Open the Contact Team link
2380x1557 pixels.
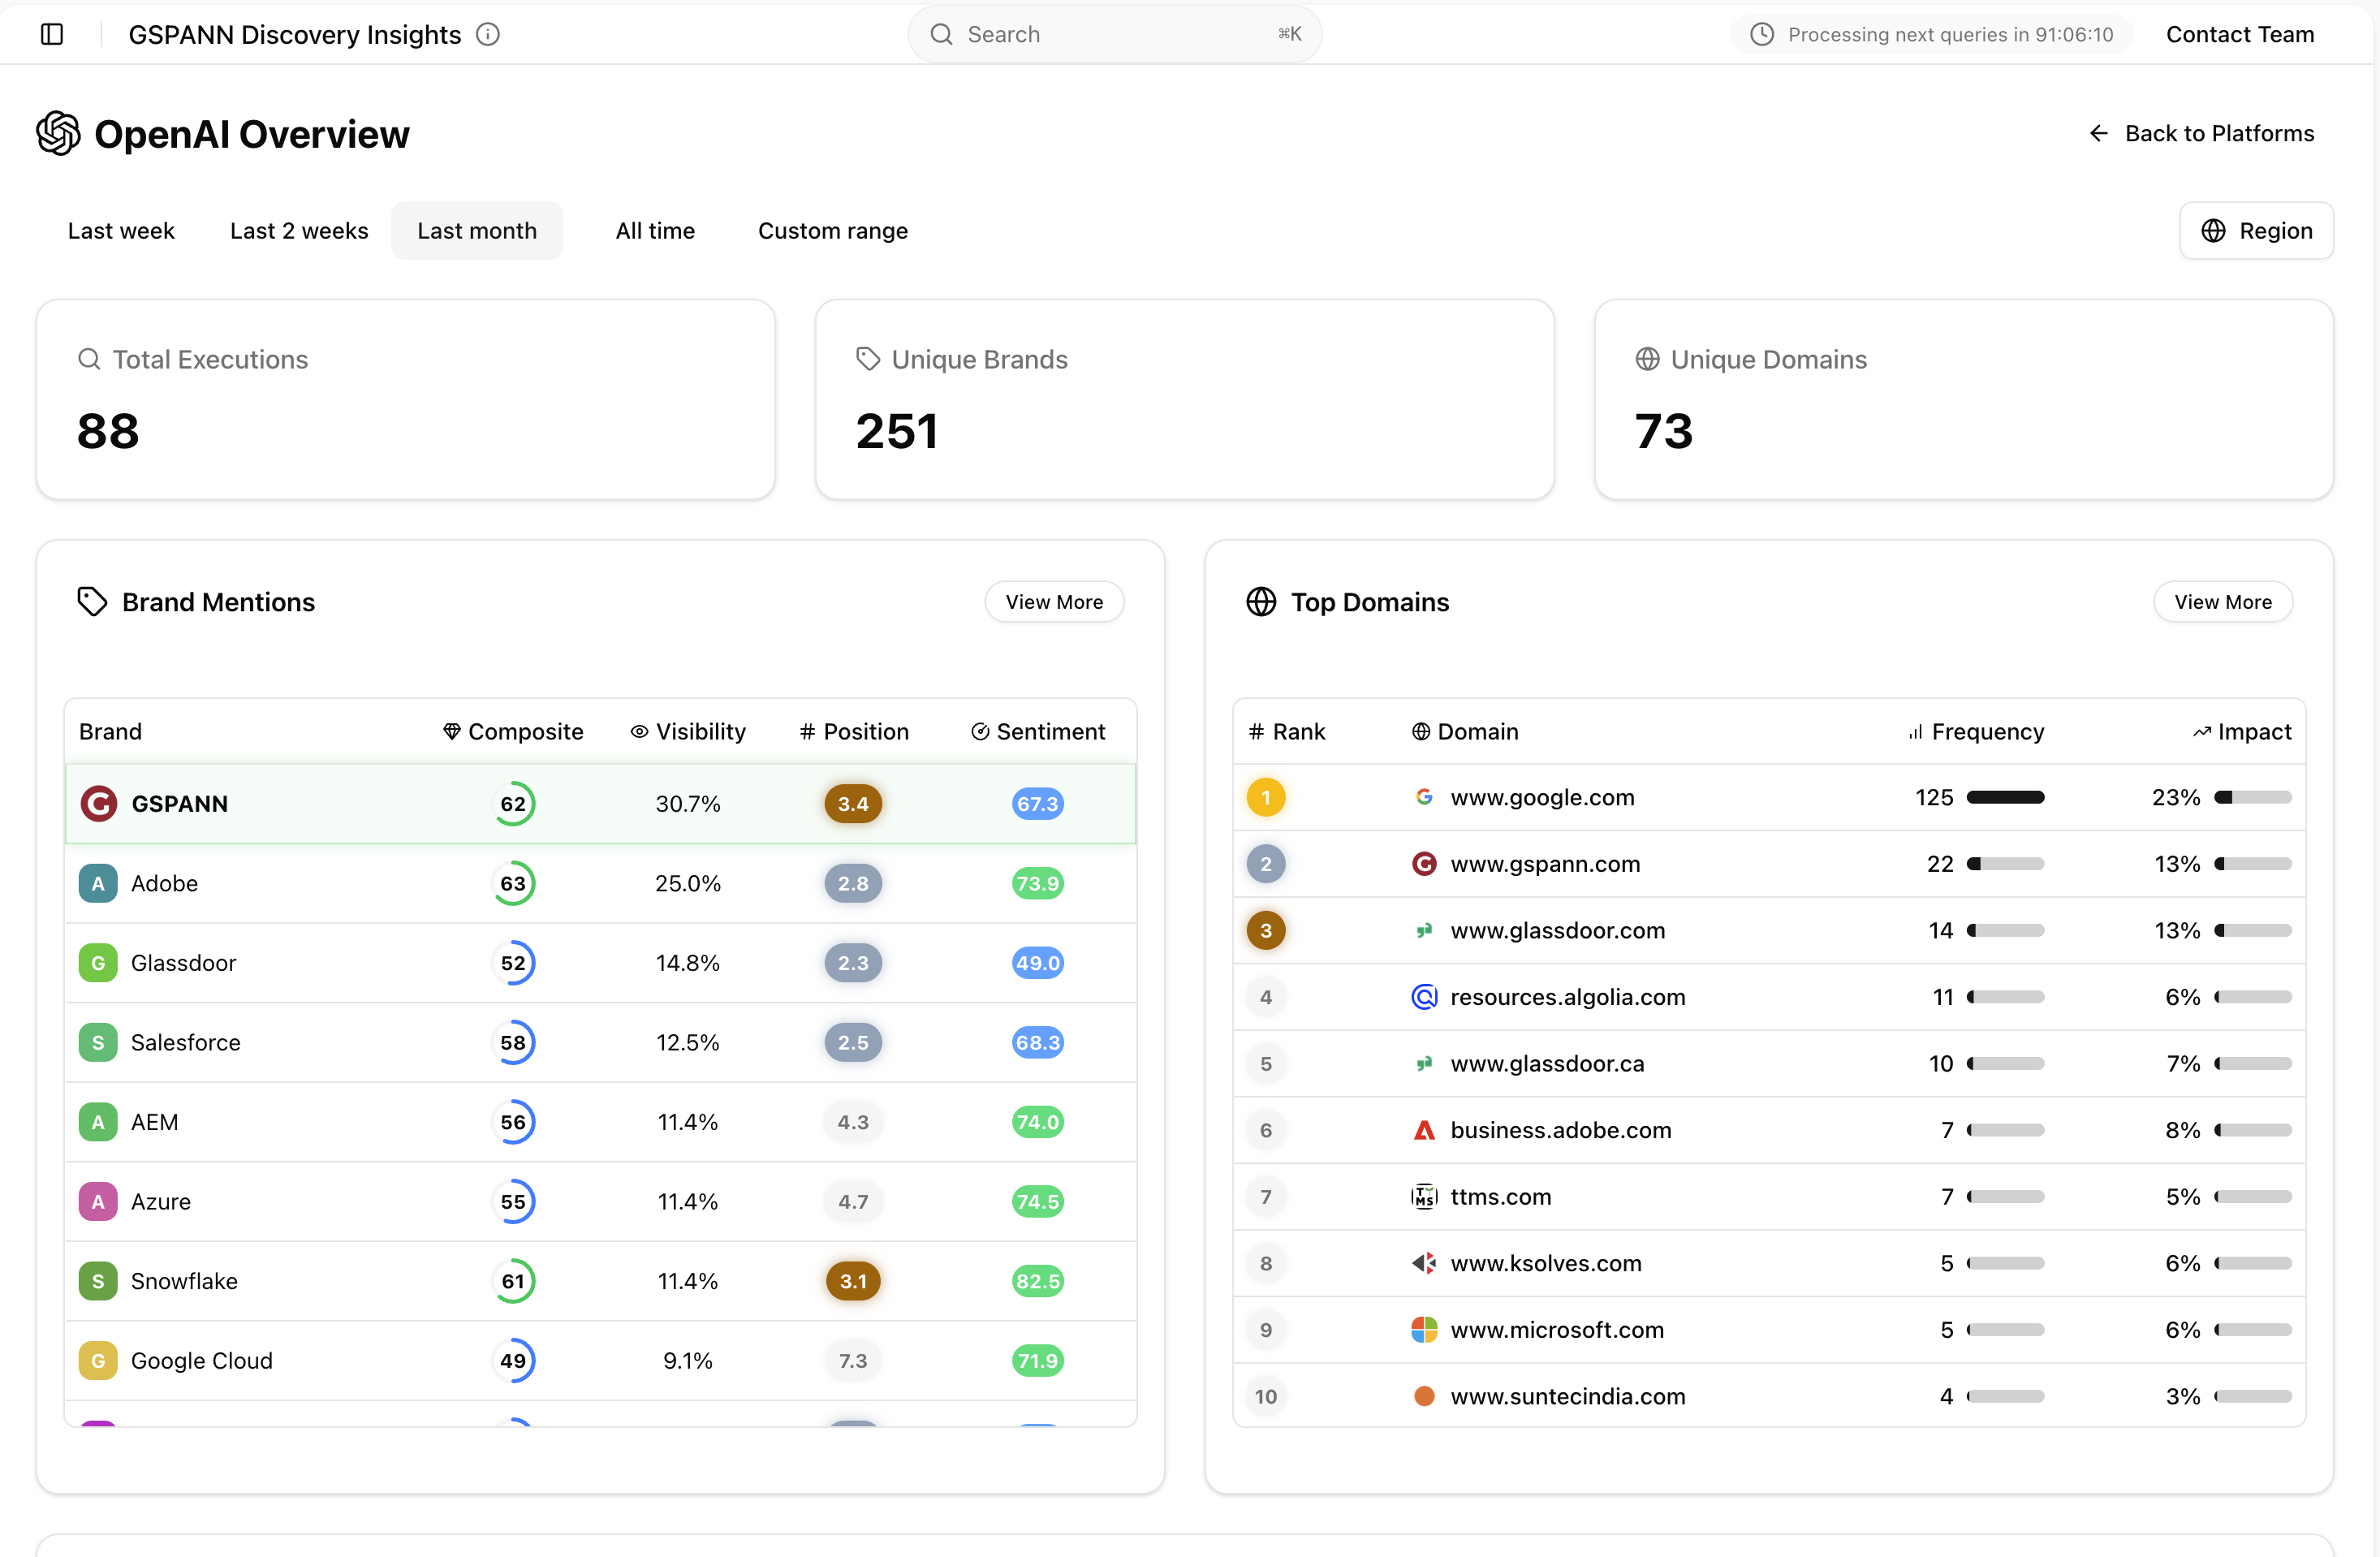tap(2240, 34)
